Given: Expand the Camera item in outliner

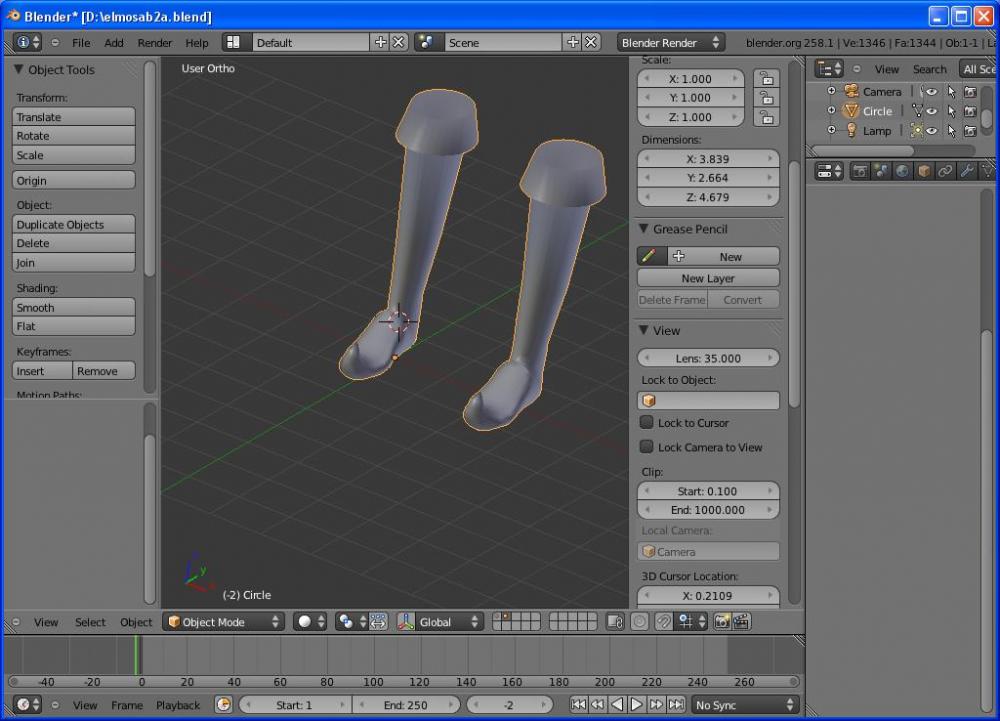Looking at the screenshot, I should click(x=831, y=91).
